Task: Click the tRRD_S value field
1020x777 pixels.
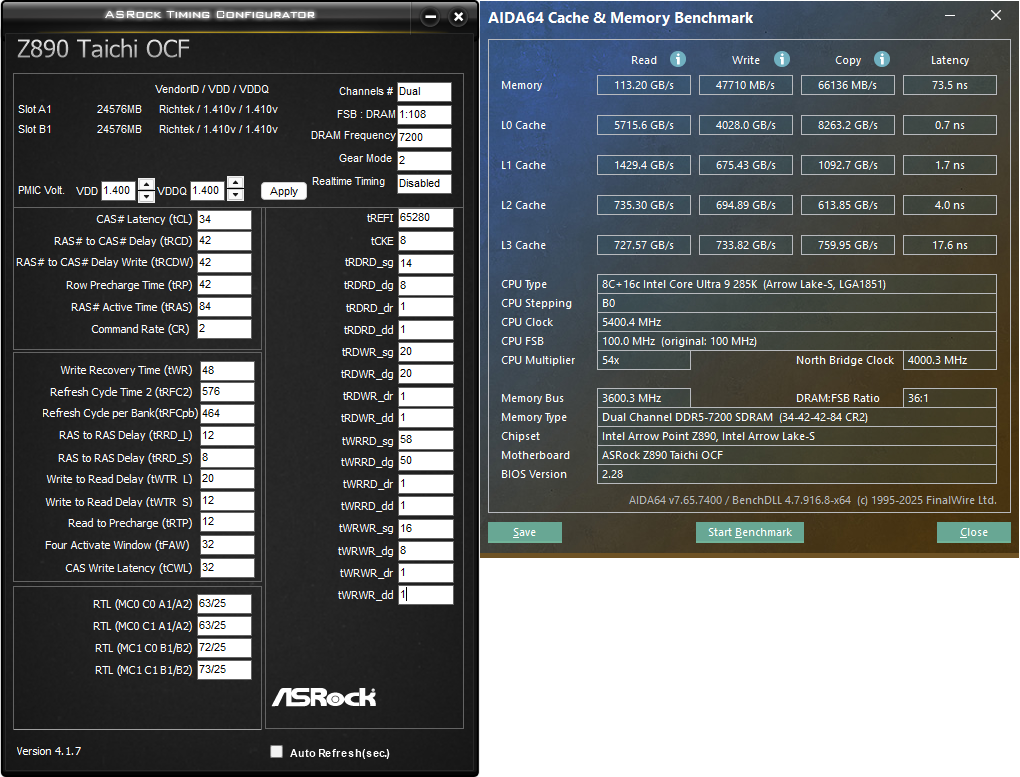Action: click(227, 457)
